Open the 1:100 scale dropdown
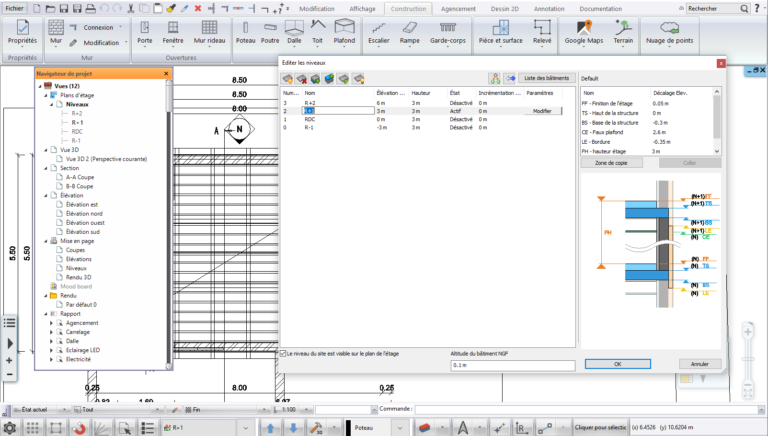This screenshot has width=768, height=436. pyautogui.click(x=307, y=410)
